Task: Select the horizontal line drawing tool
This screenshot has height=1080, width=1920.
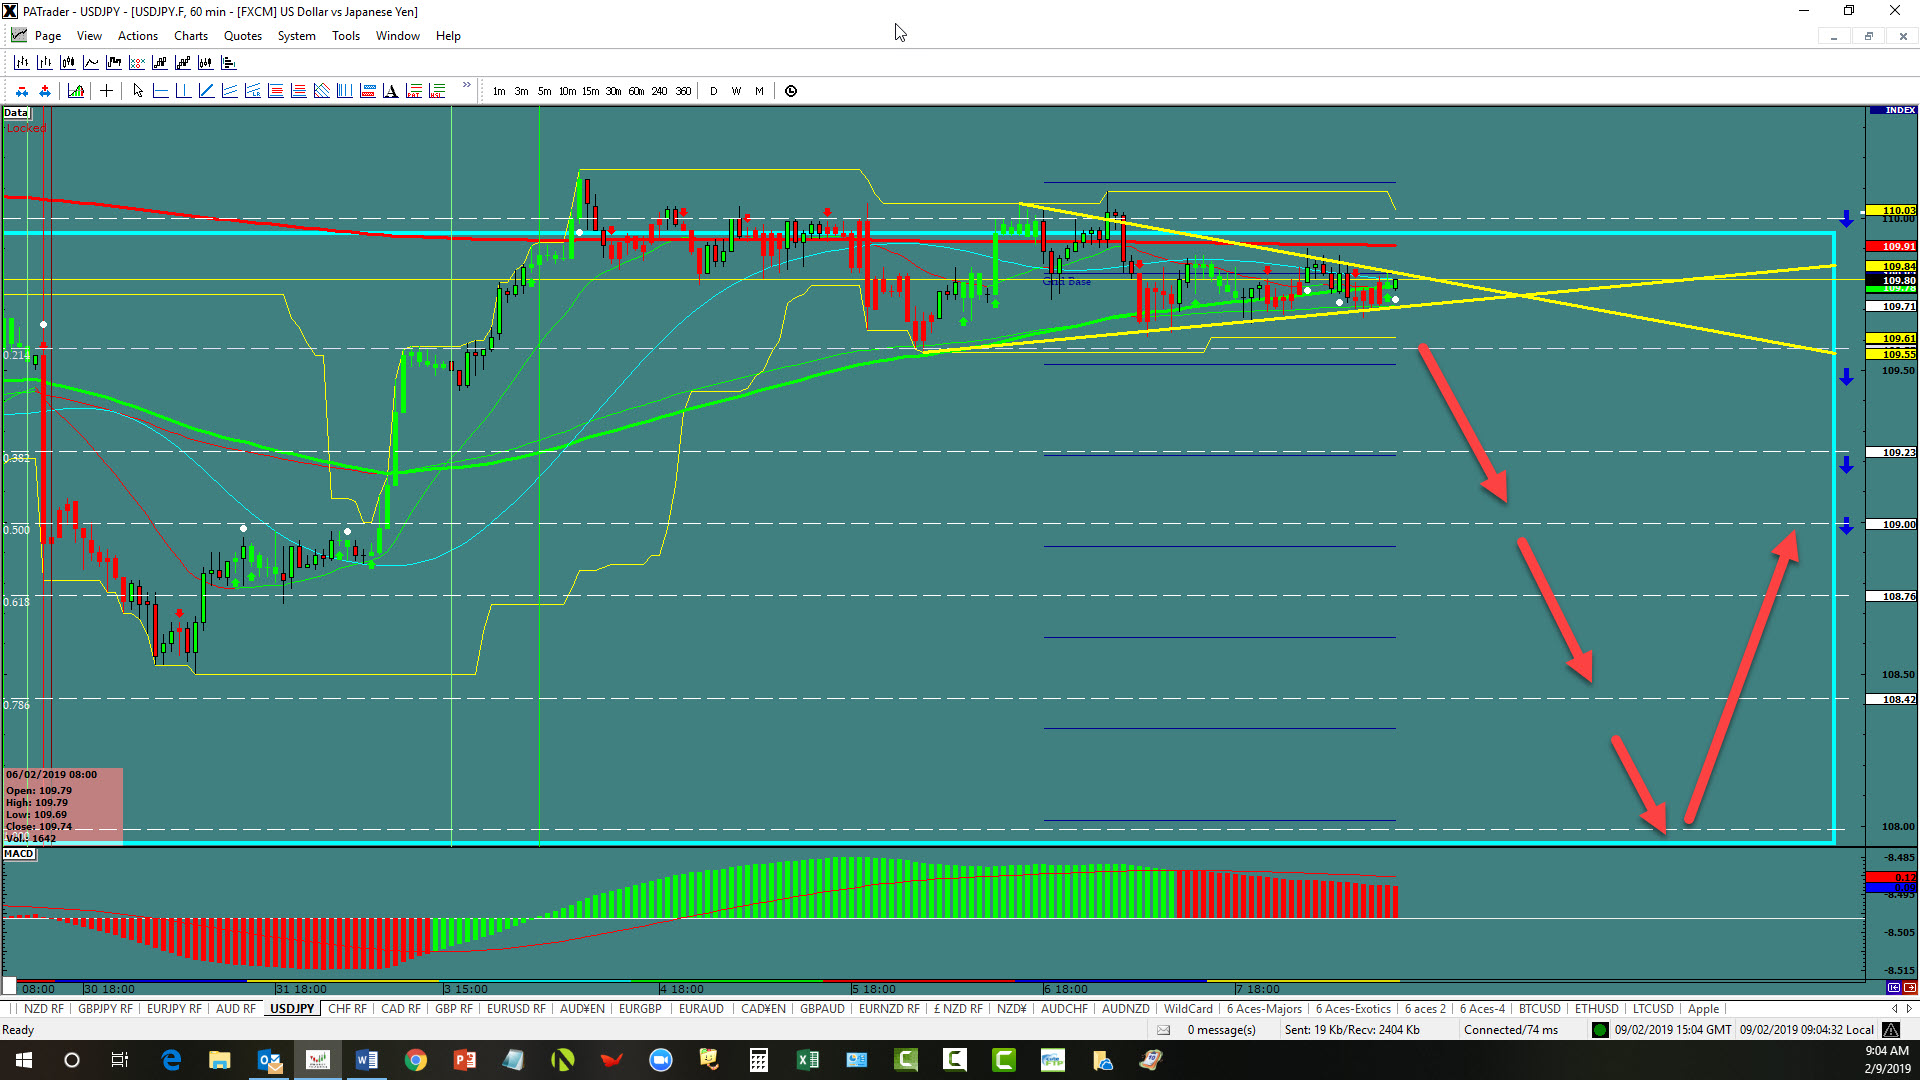Action: tap(160, 91)
